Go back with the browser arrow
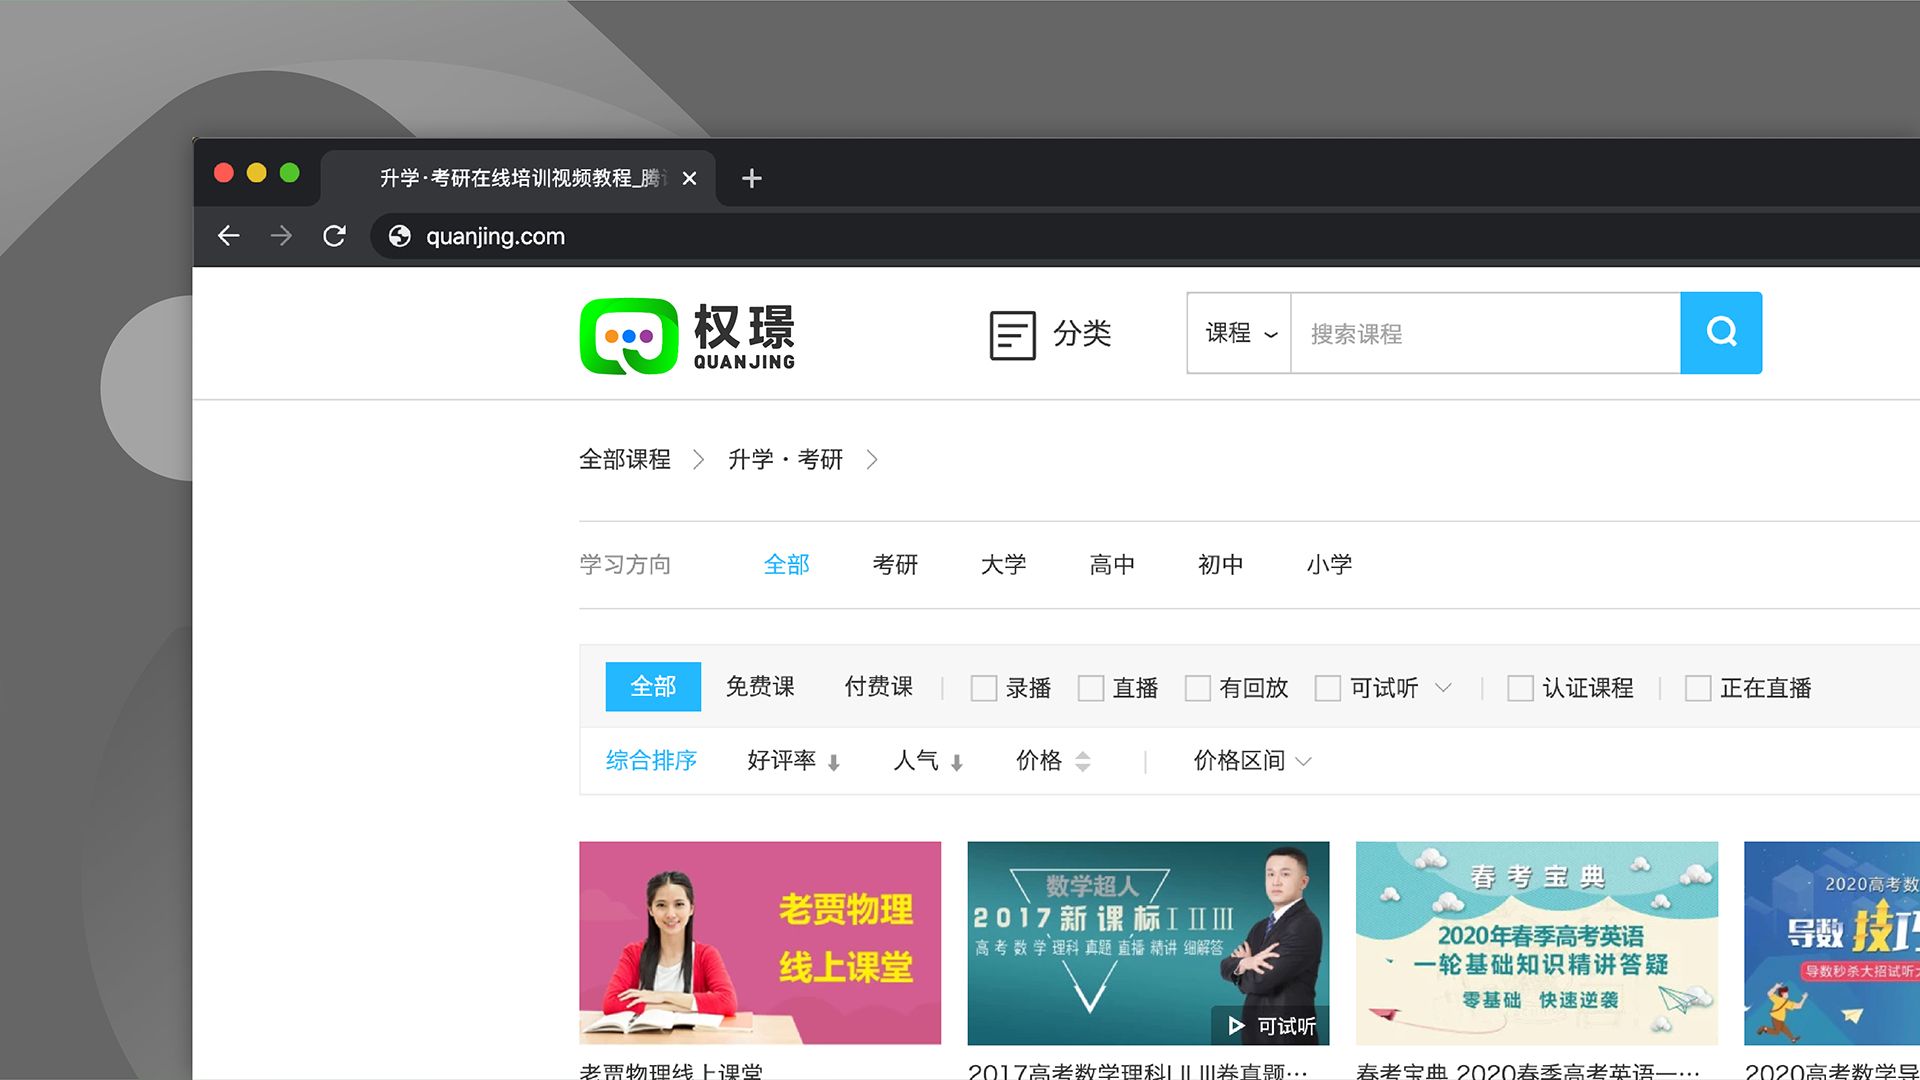The image size is (1920, 1080). (x=229, y=236)
